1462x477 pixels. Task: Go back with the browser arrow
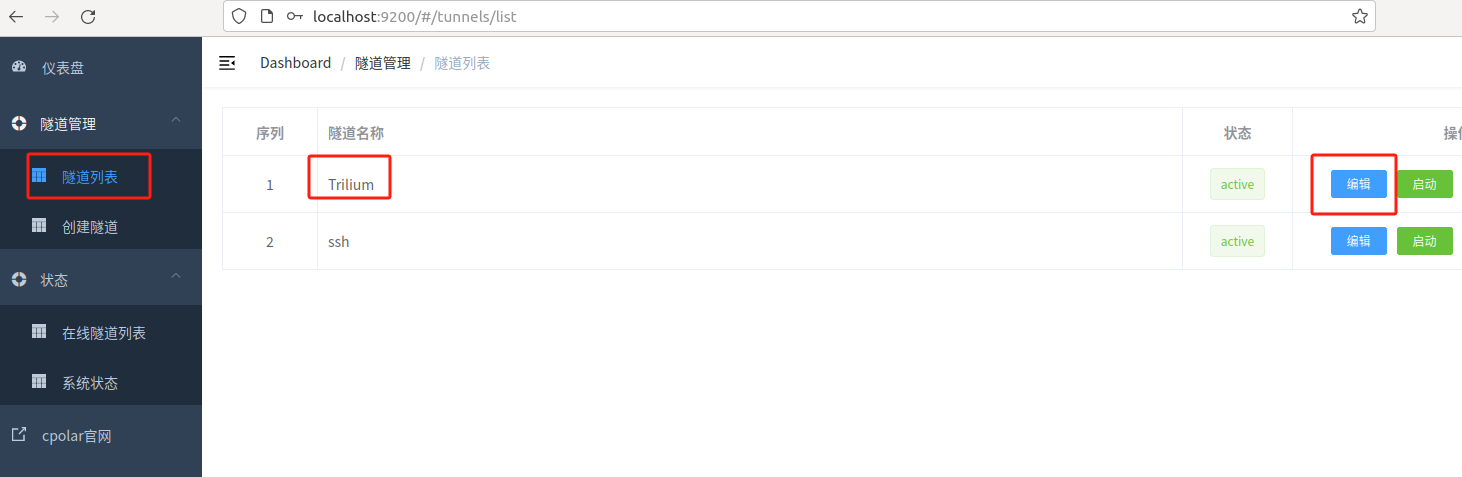coord(16,16)
